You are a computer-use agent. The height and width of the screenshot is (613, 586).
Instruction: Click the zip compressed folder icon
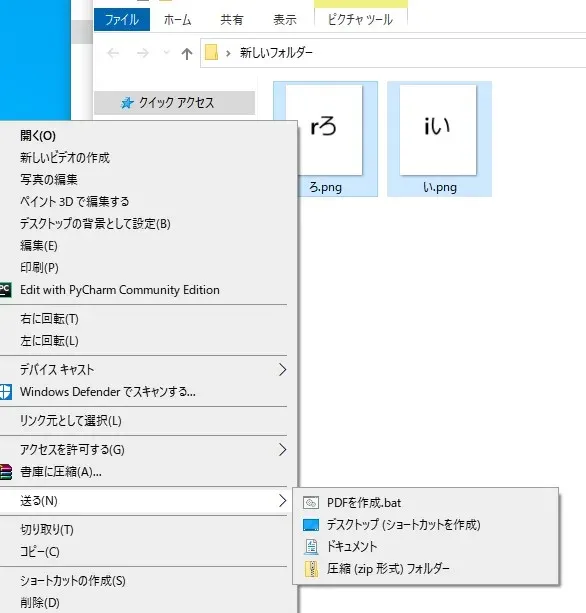click(311, 569)
